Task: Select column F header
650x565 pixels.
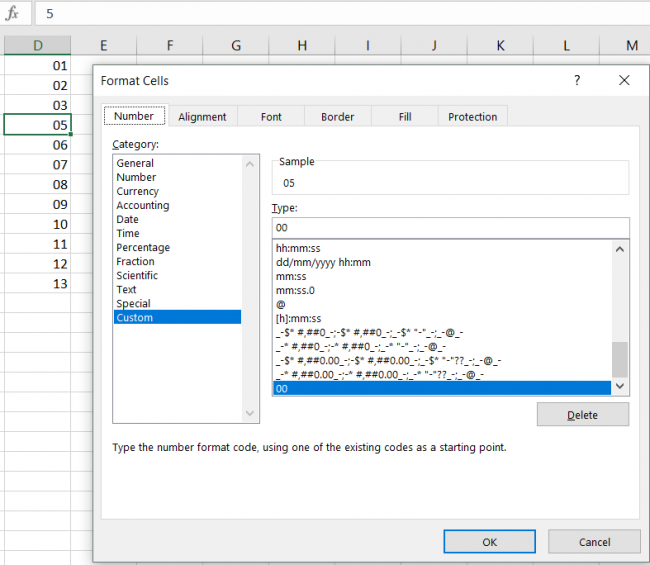Action: click(x=170, y=45)
